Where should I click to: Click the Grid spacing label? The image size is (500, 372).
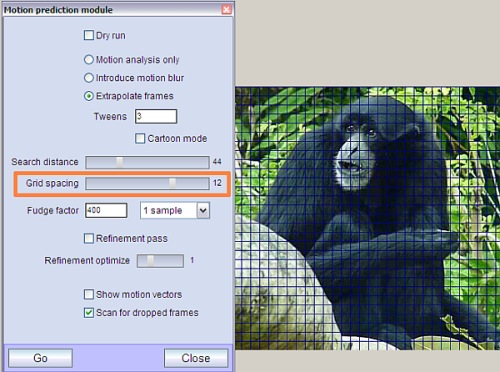point(52,183)
